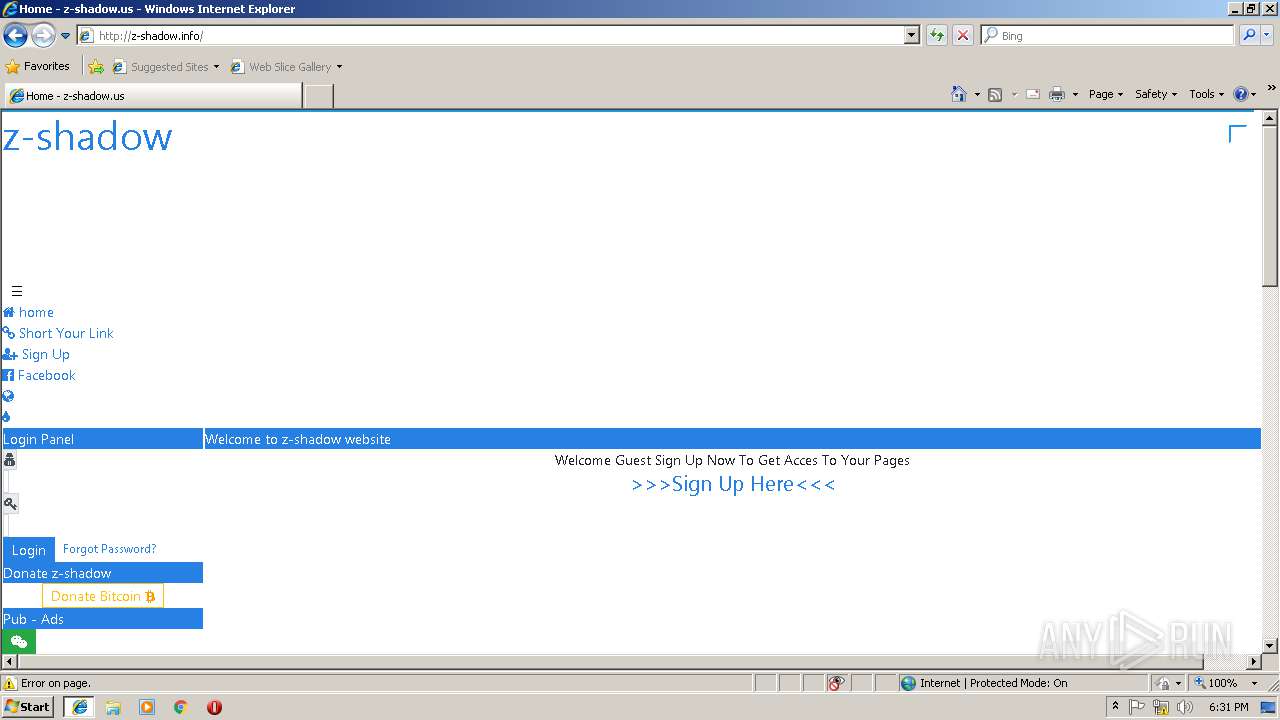Open the Help question mark menu
Screen dimensions: 1280x720
(1245, 94)
